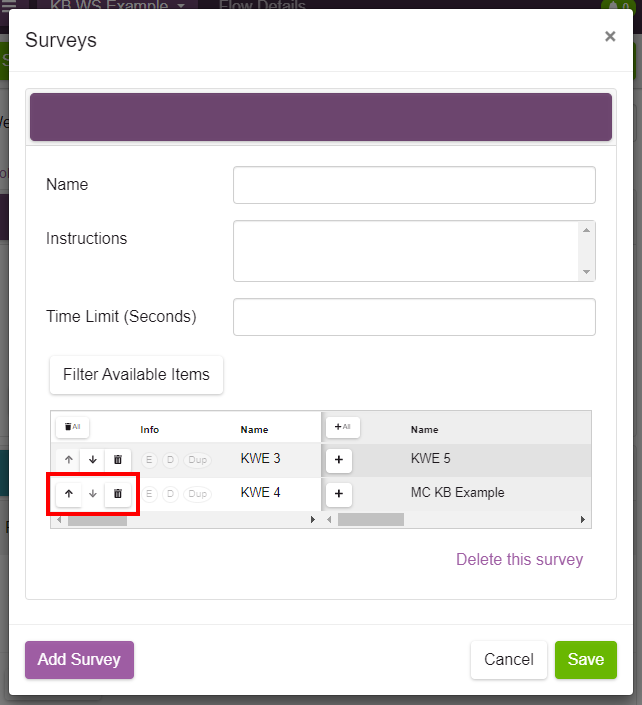Select the KWE 3 item name
The width and height of the screenshot is (642, 705).
click(x=260, y=458)
